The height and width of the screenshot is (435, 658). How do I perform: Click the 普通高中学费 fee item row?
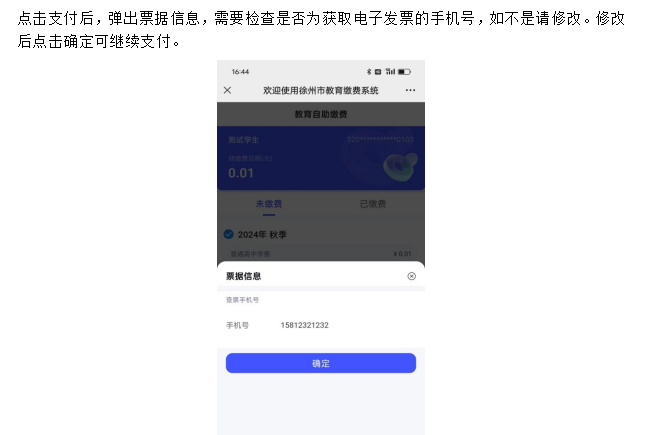click(x=321, y=254)
